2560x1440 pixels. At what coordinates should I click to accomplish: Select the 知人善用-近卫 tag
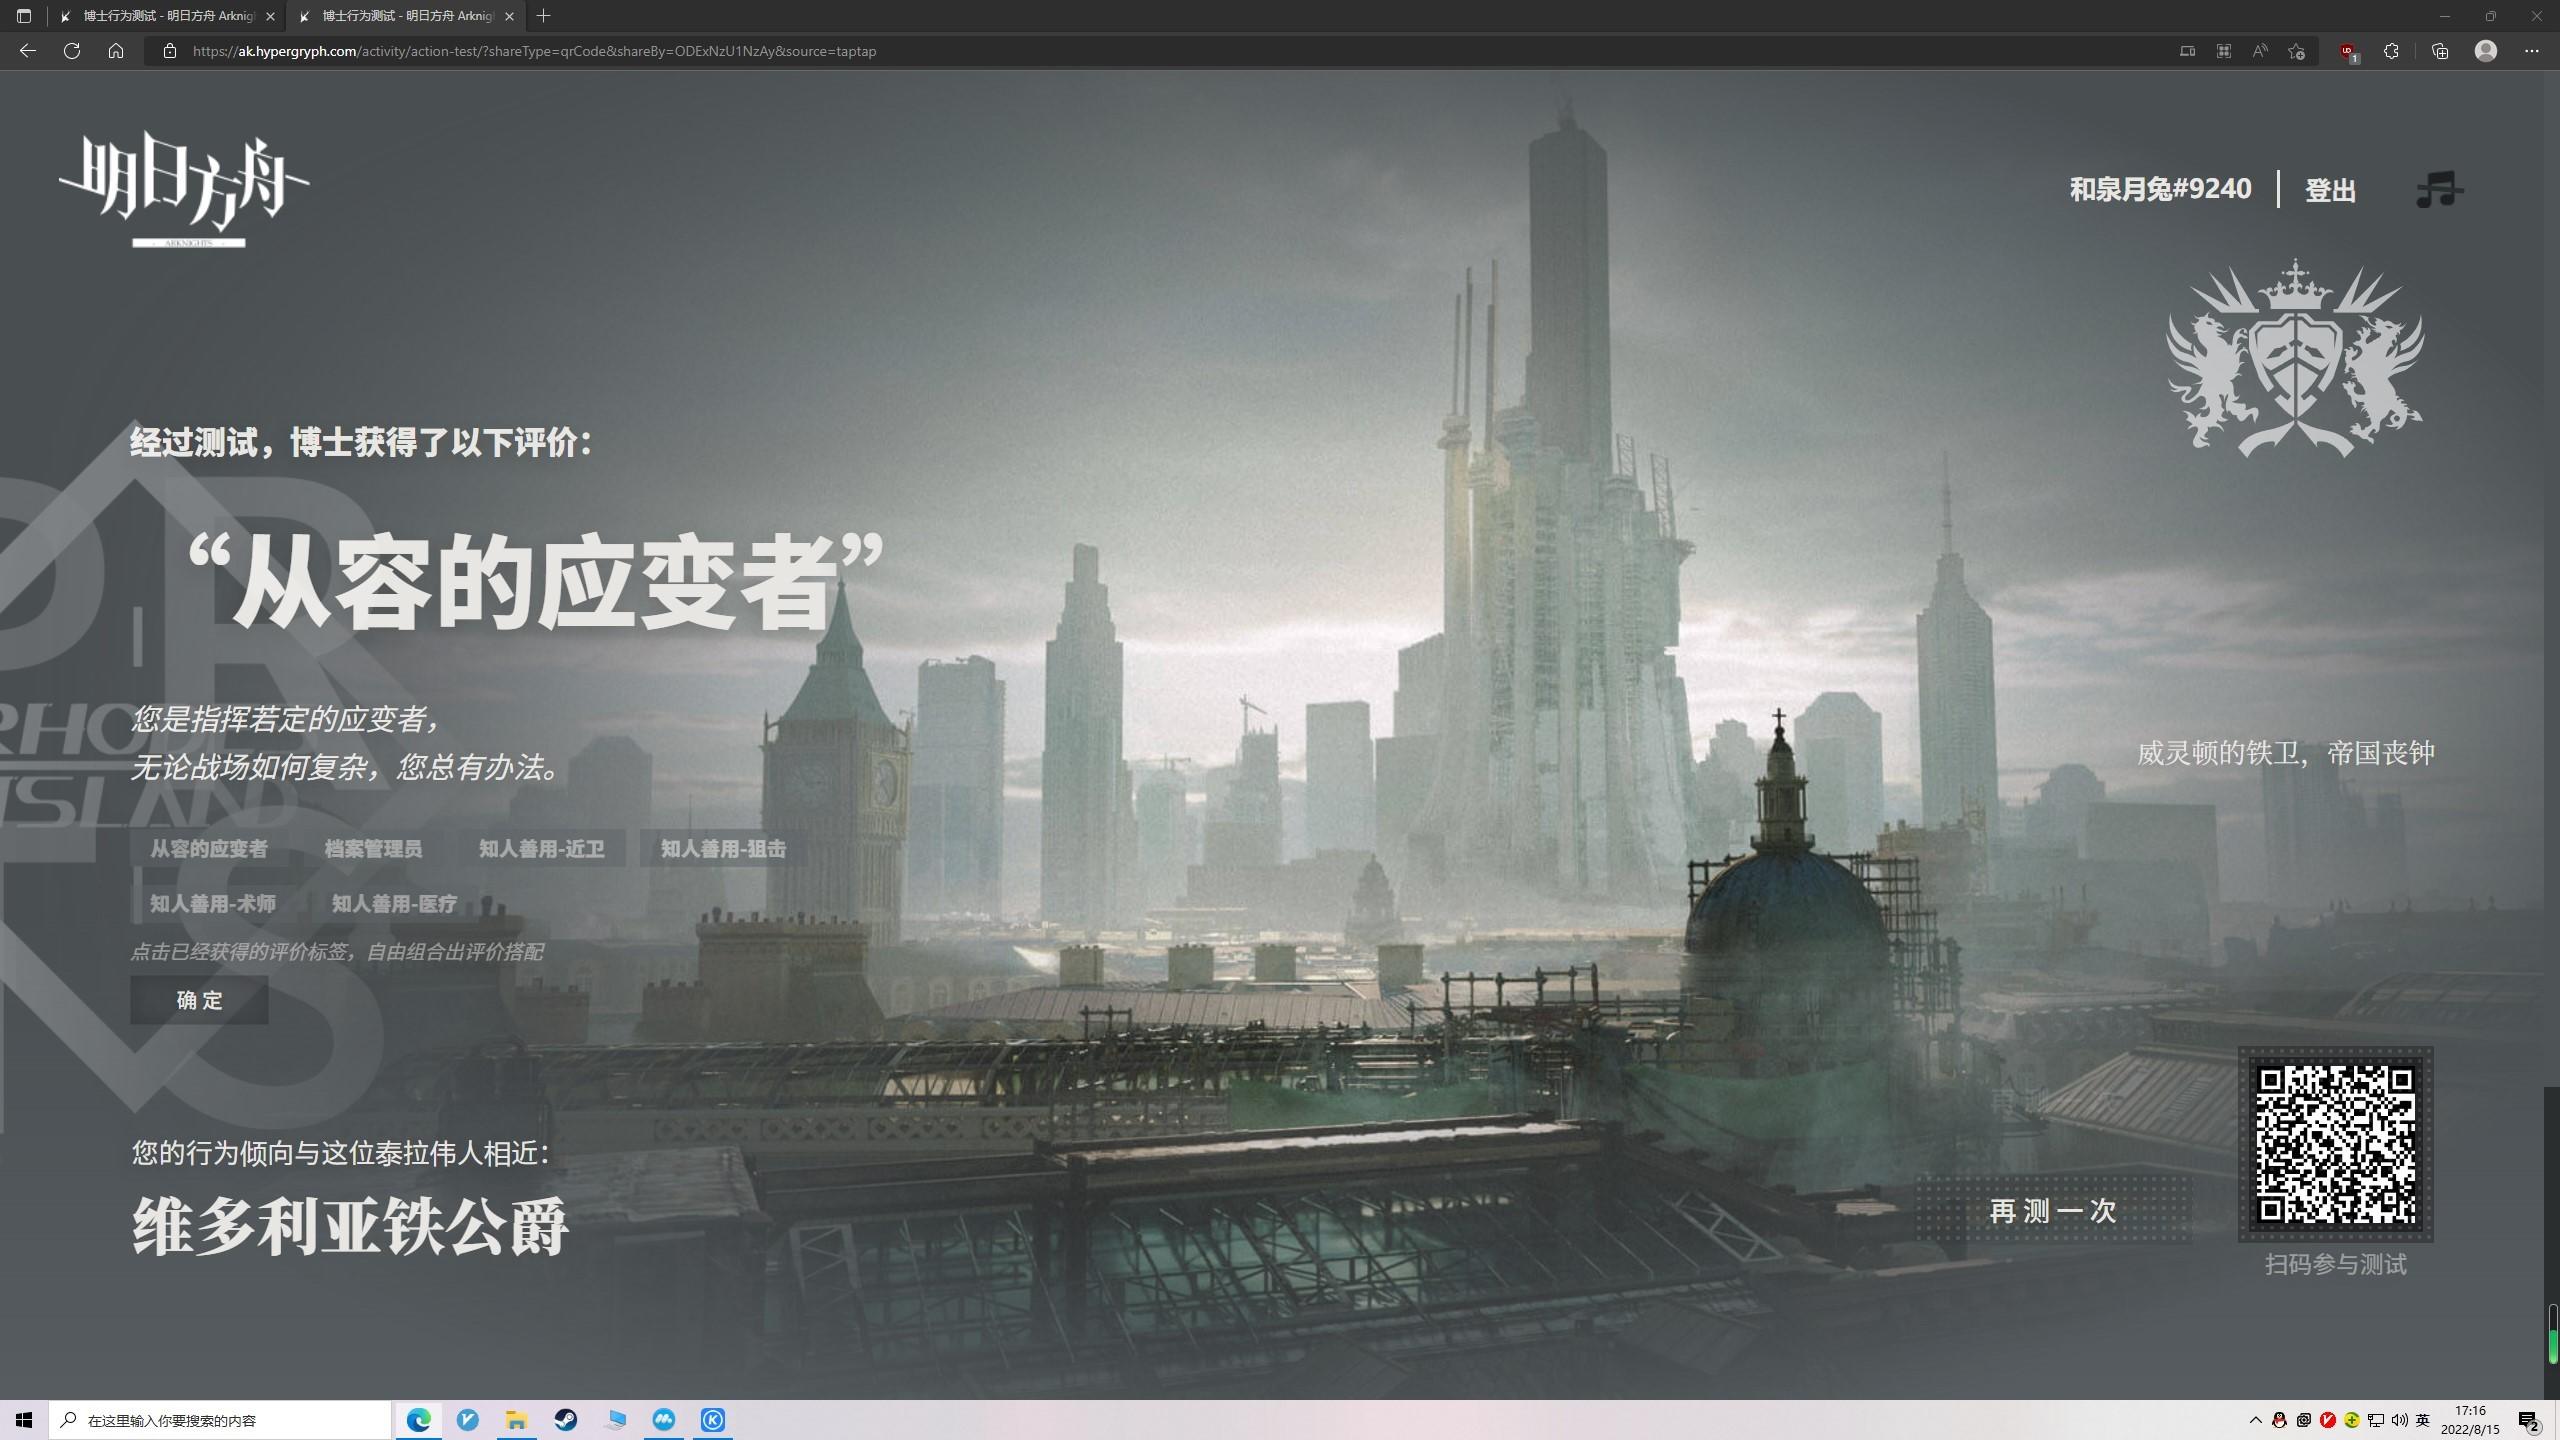click(541, 849)
